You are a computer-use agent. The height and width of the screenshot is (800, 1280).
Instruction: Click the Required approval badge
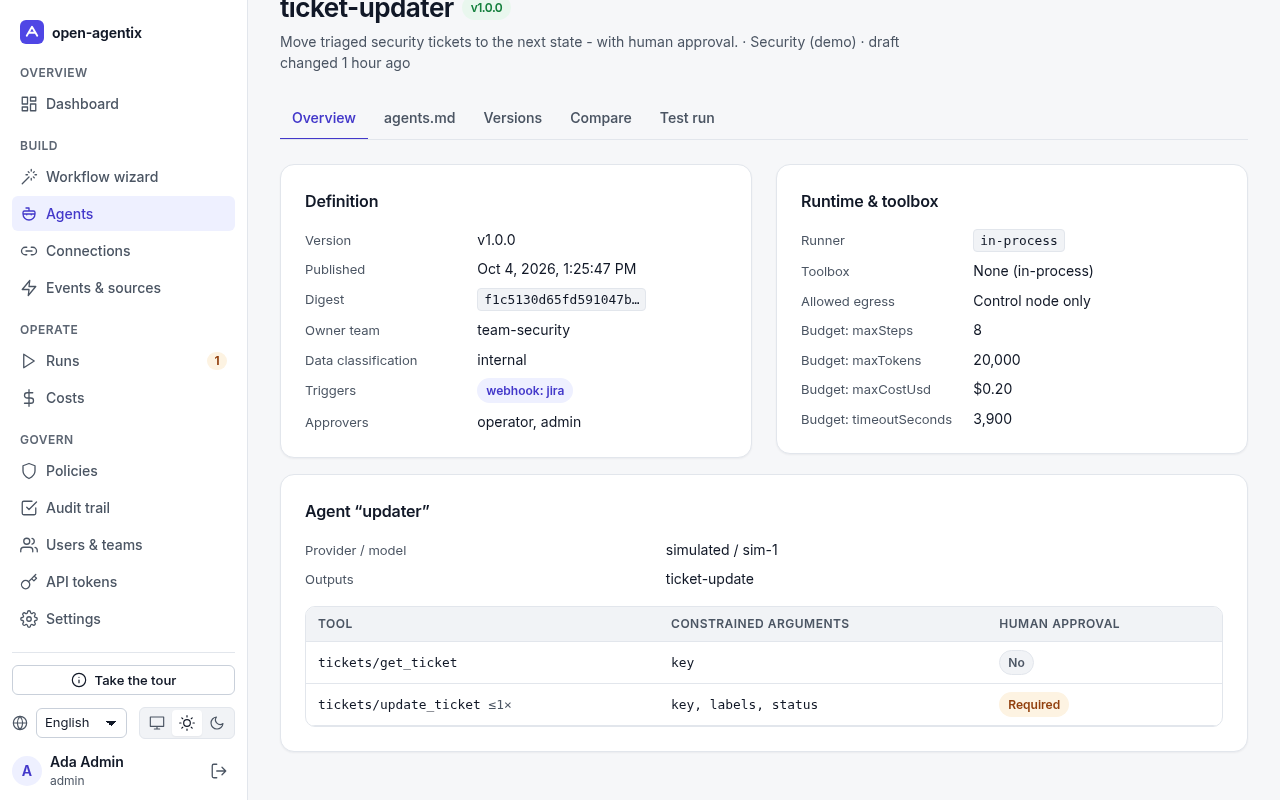click(1034, 705)
